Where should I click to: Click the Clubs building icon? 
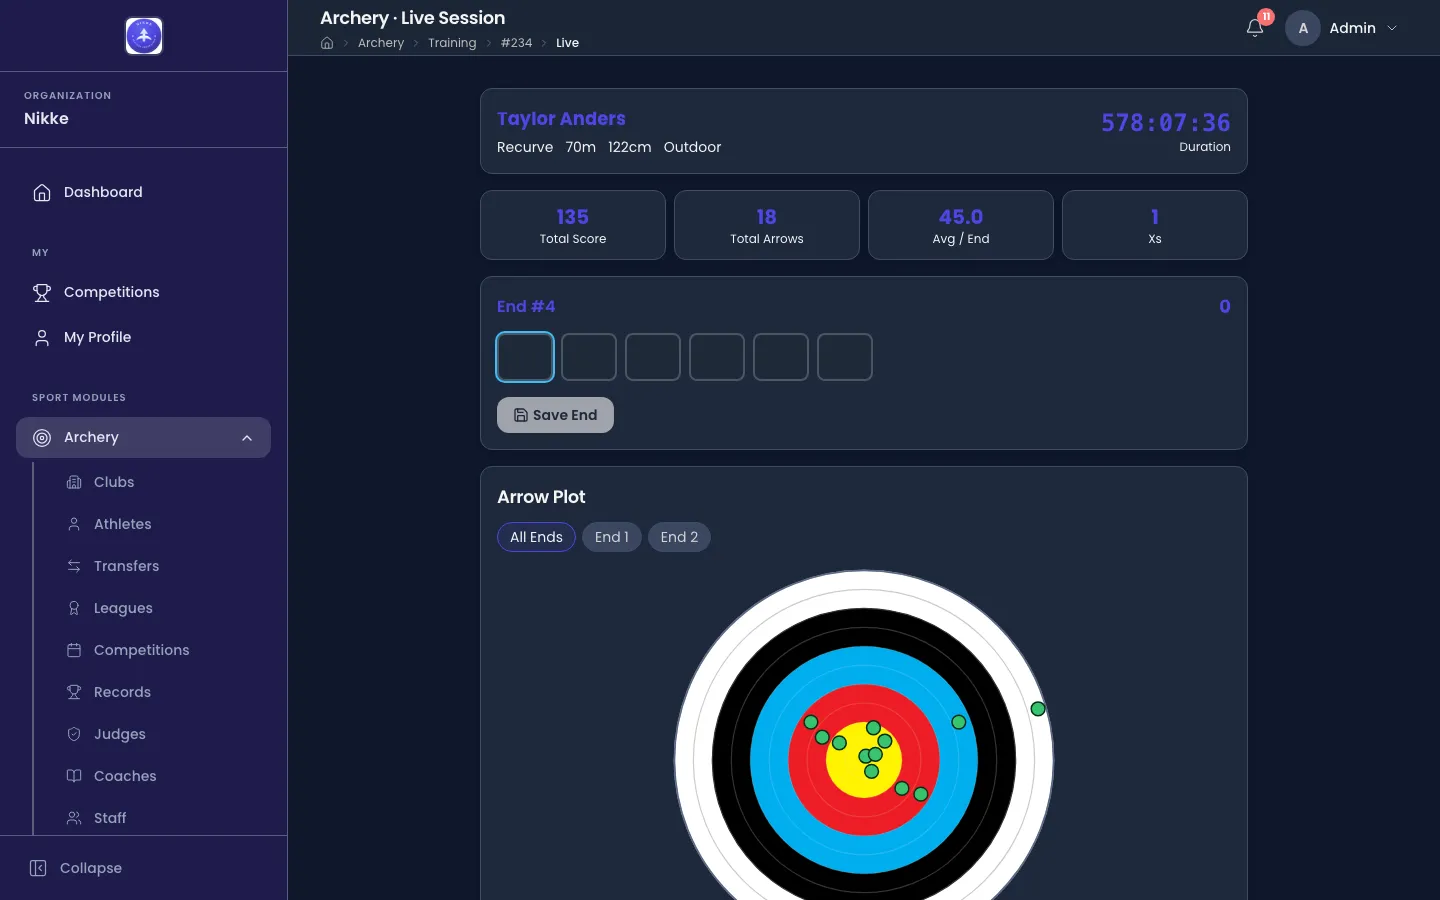click(74, 482)
